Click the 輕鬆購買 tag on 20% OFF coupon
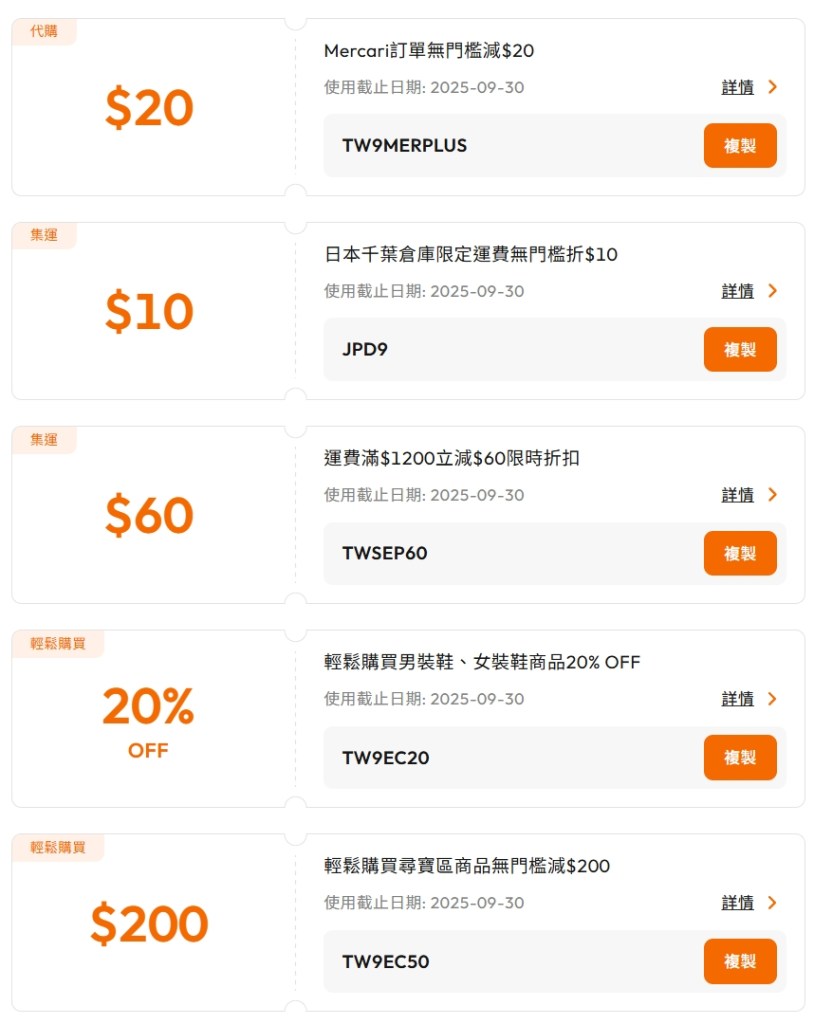 tap(58, 644)
